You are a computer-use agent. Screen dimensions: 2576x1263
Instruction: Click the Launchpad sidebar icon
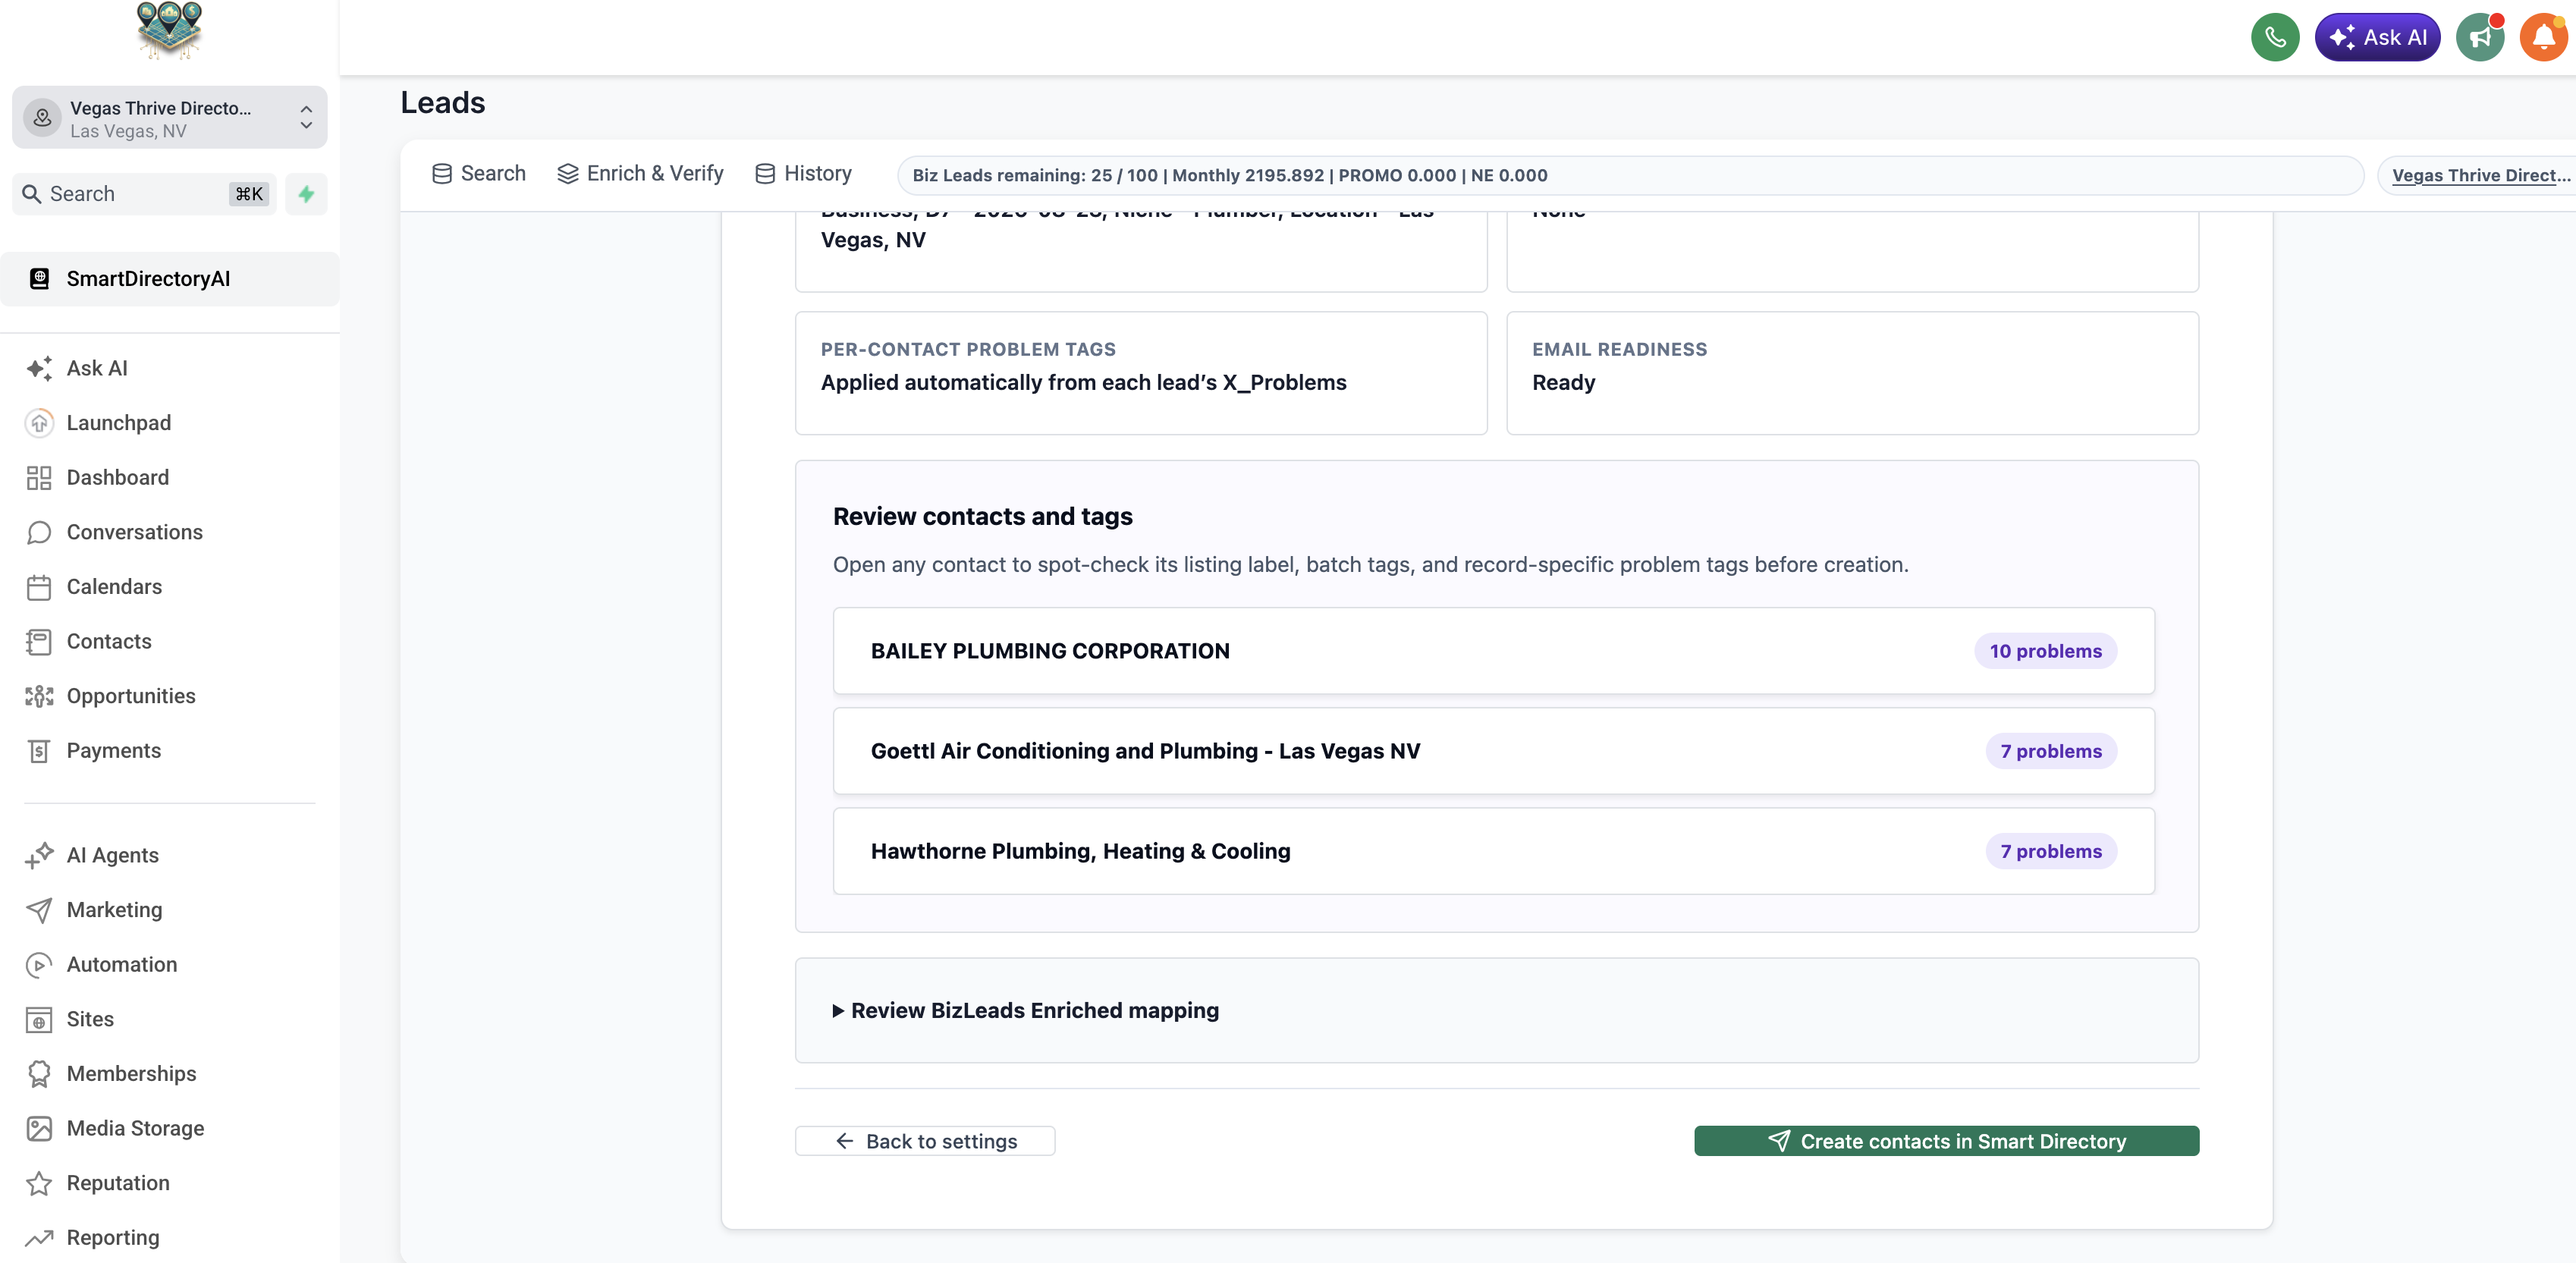point(39,423)
